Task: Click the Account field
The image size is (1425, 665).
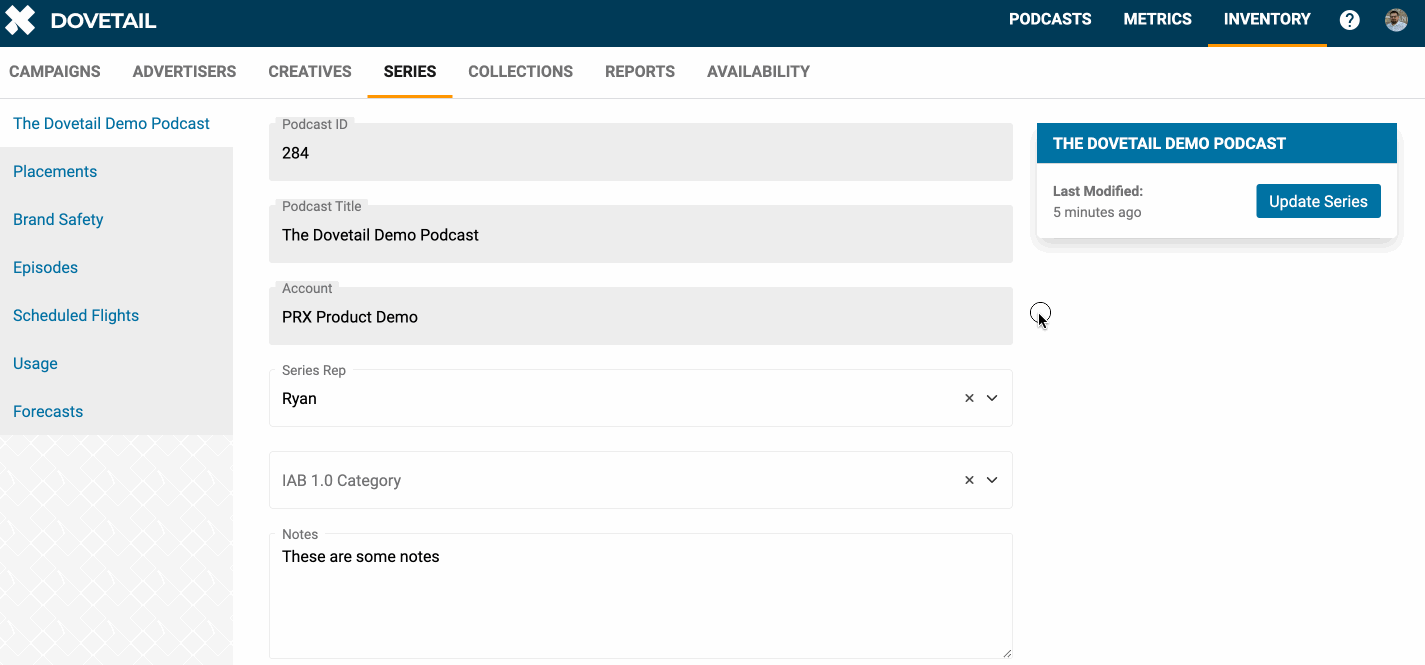Action: coord(641,316)
